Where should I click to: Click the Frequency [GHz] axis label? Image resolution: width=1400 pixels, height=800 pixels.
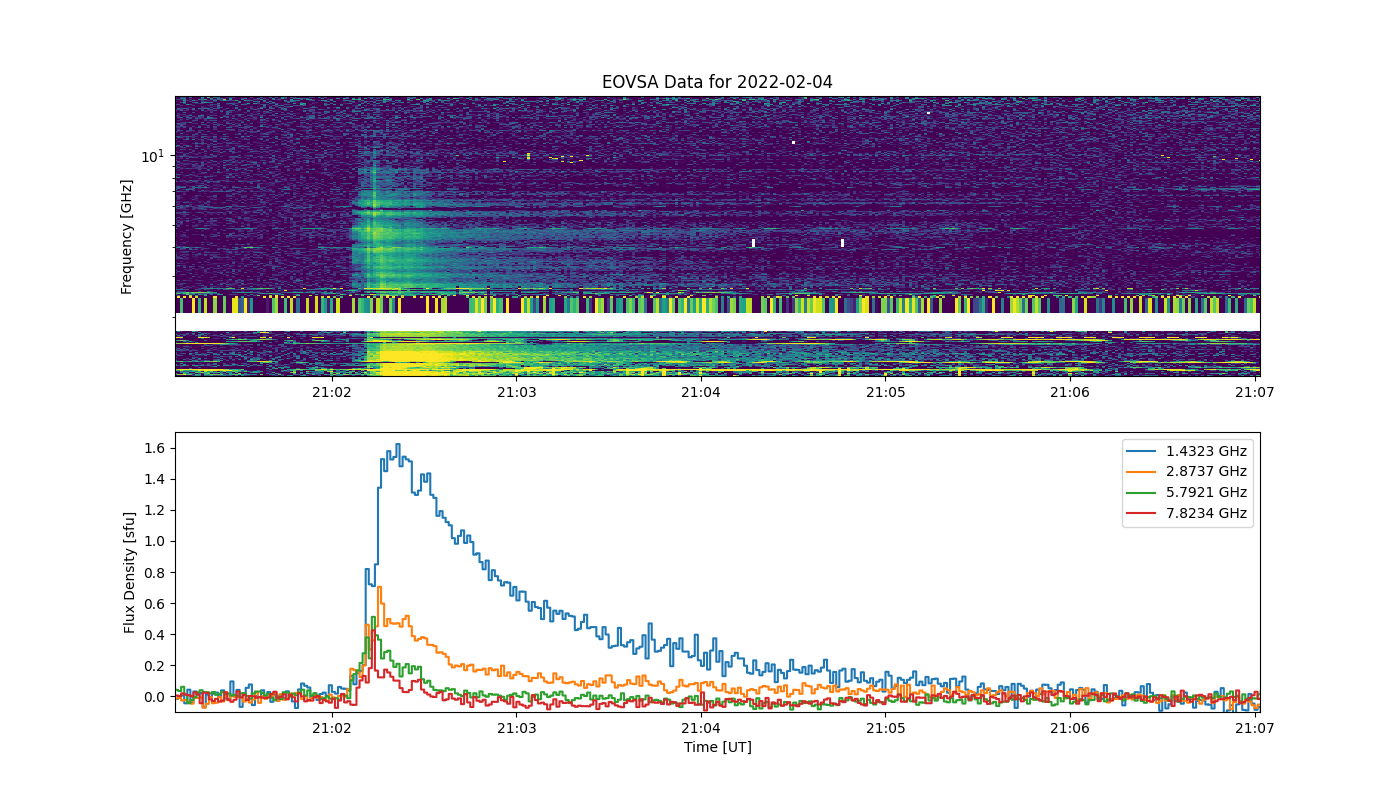(x=127, y=237)
